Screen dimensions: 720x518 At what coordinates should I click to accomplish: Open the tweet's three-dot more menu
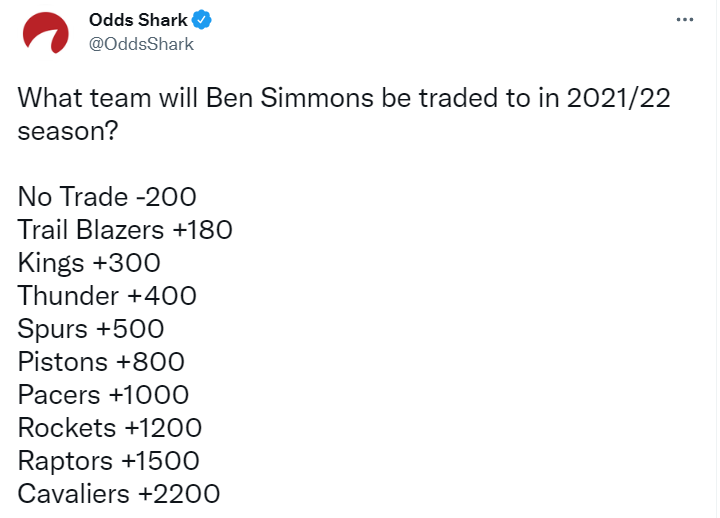[684, 19]
